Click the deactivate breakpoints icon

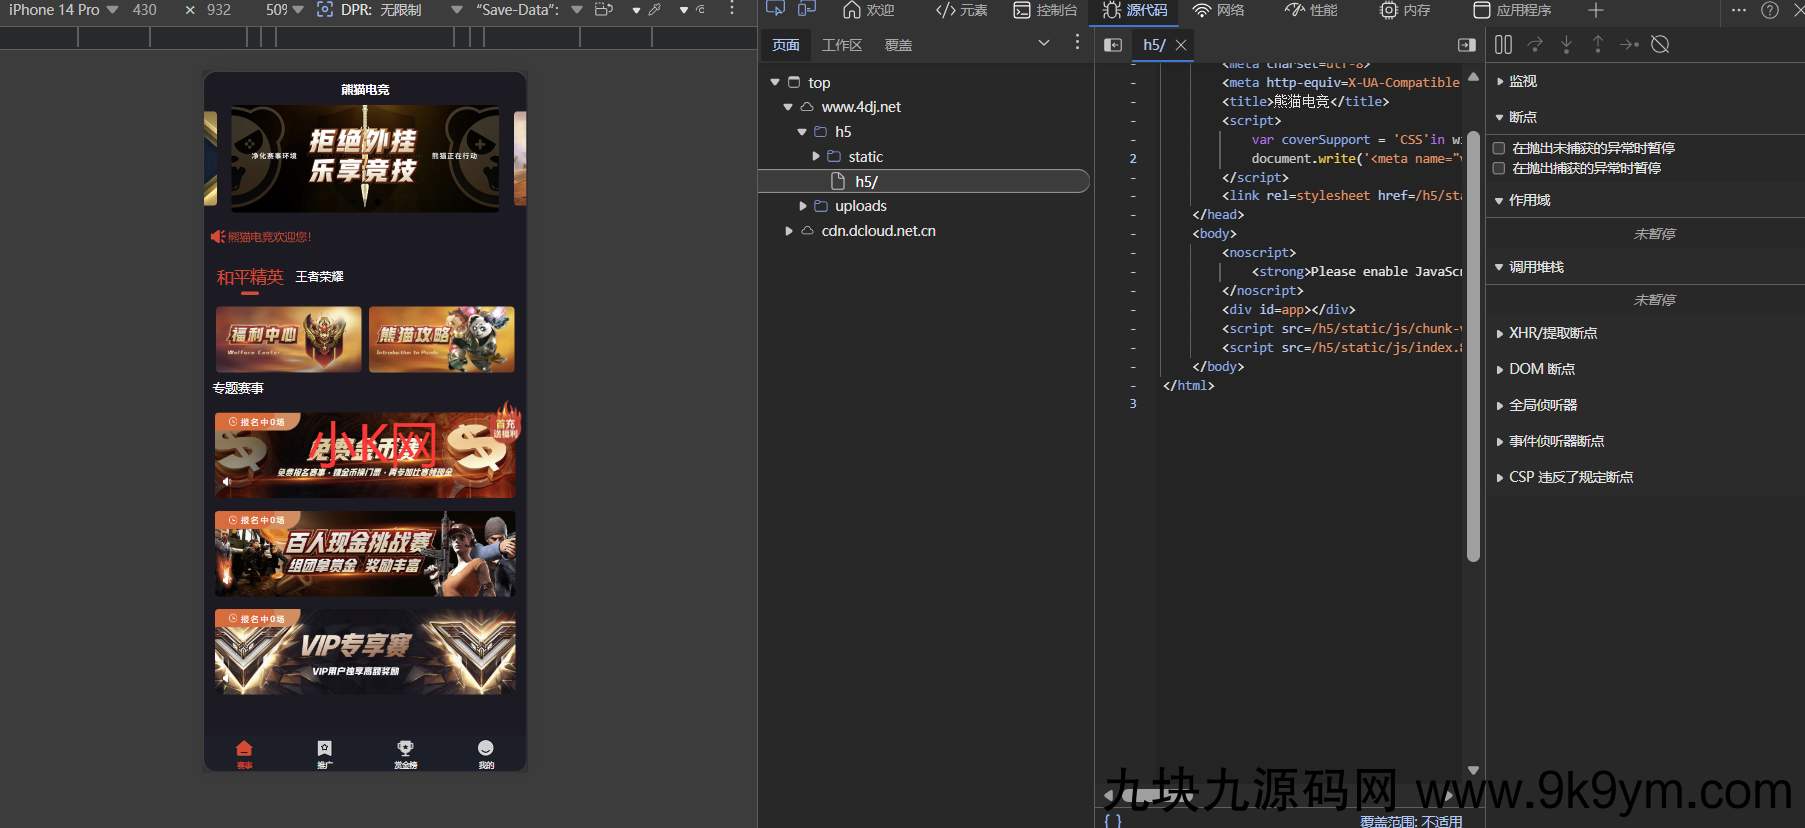[x=1660, y=44]
